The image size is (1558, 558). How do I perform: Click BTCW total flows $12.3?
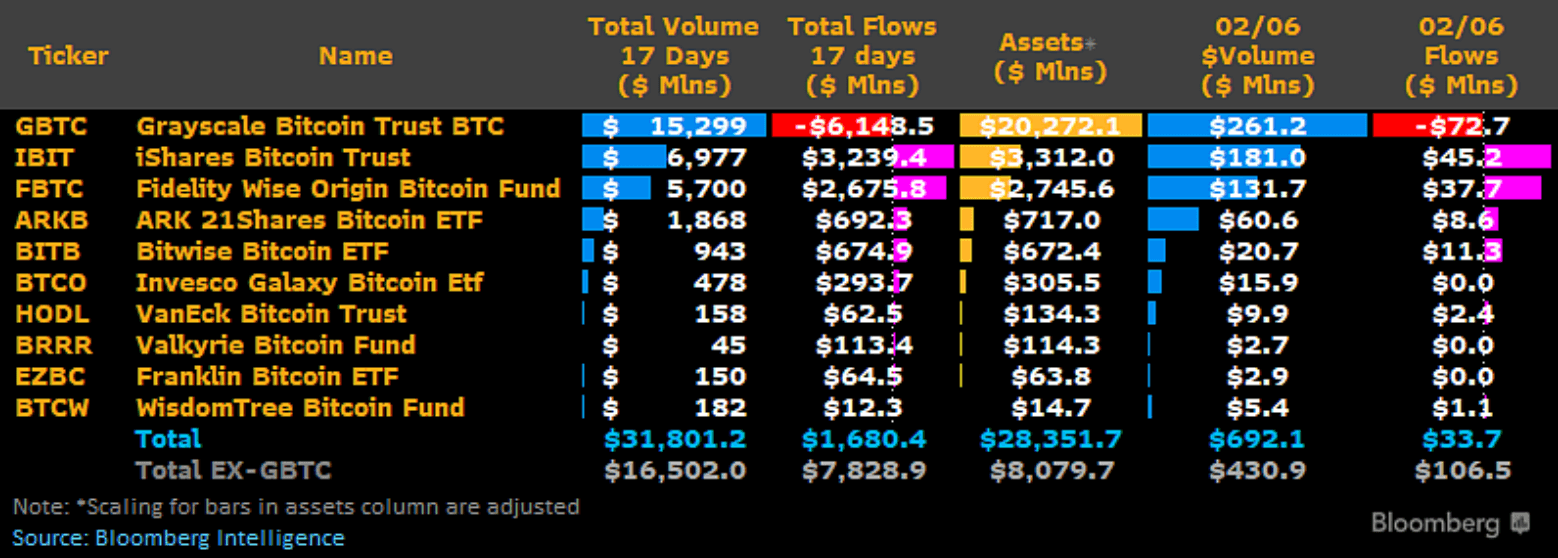[x=864, y=407]
